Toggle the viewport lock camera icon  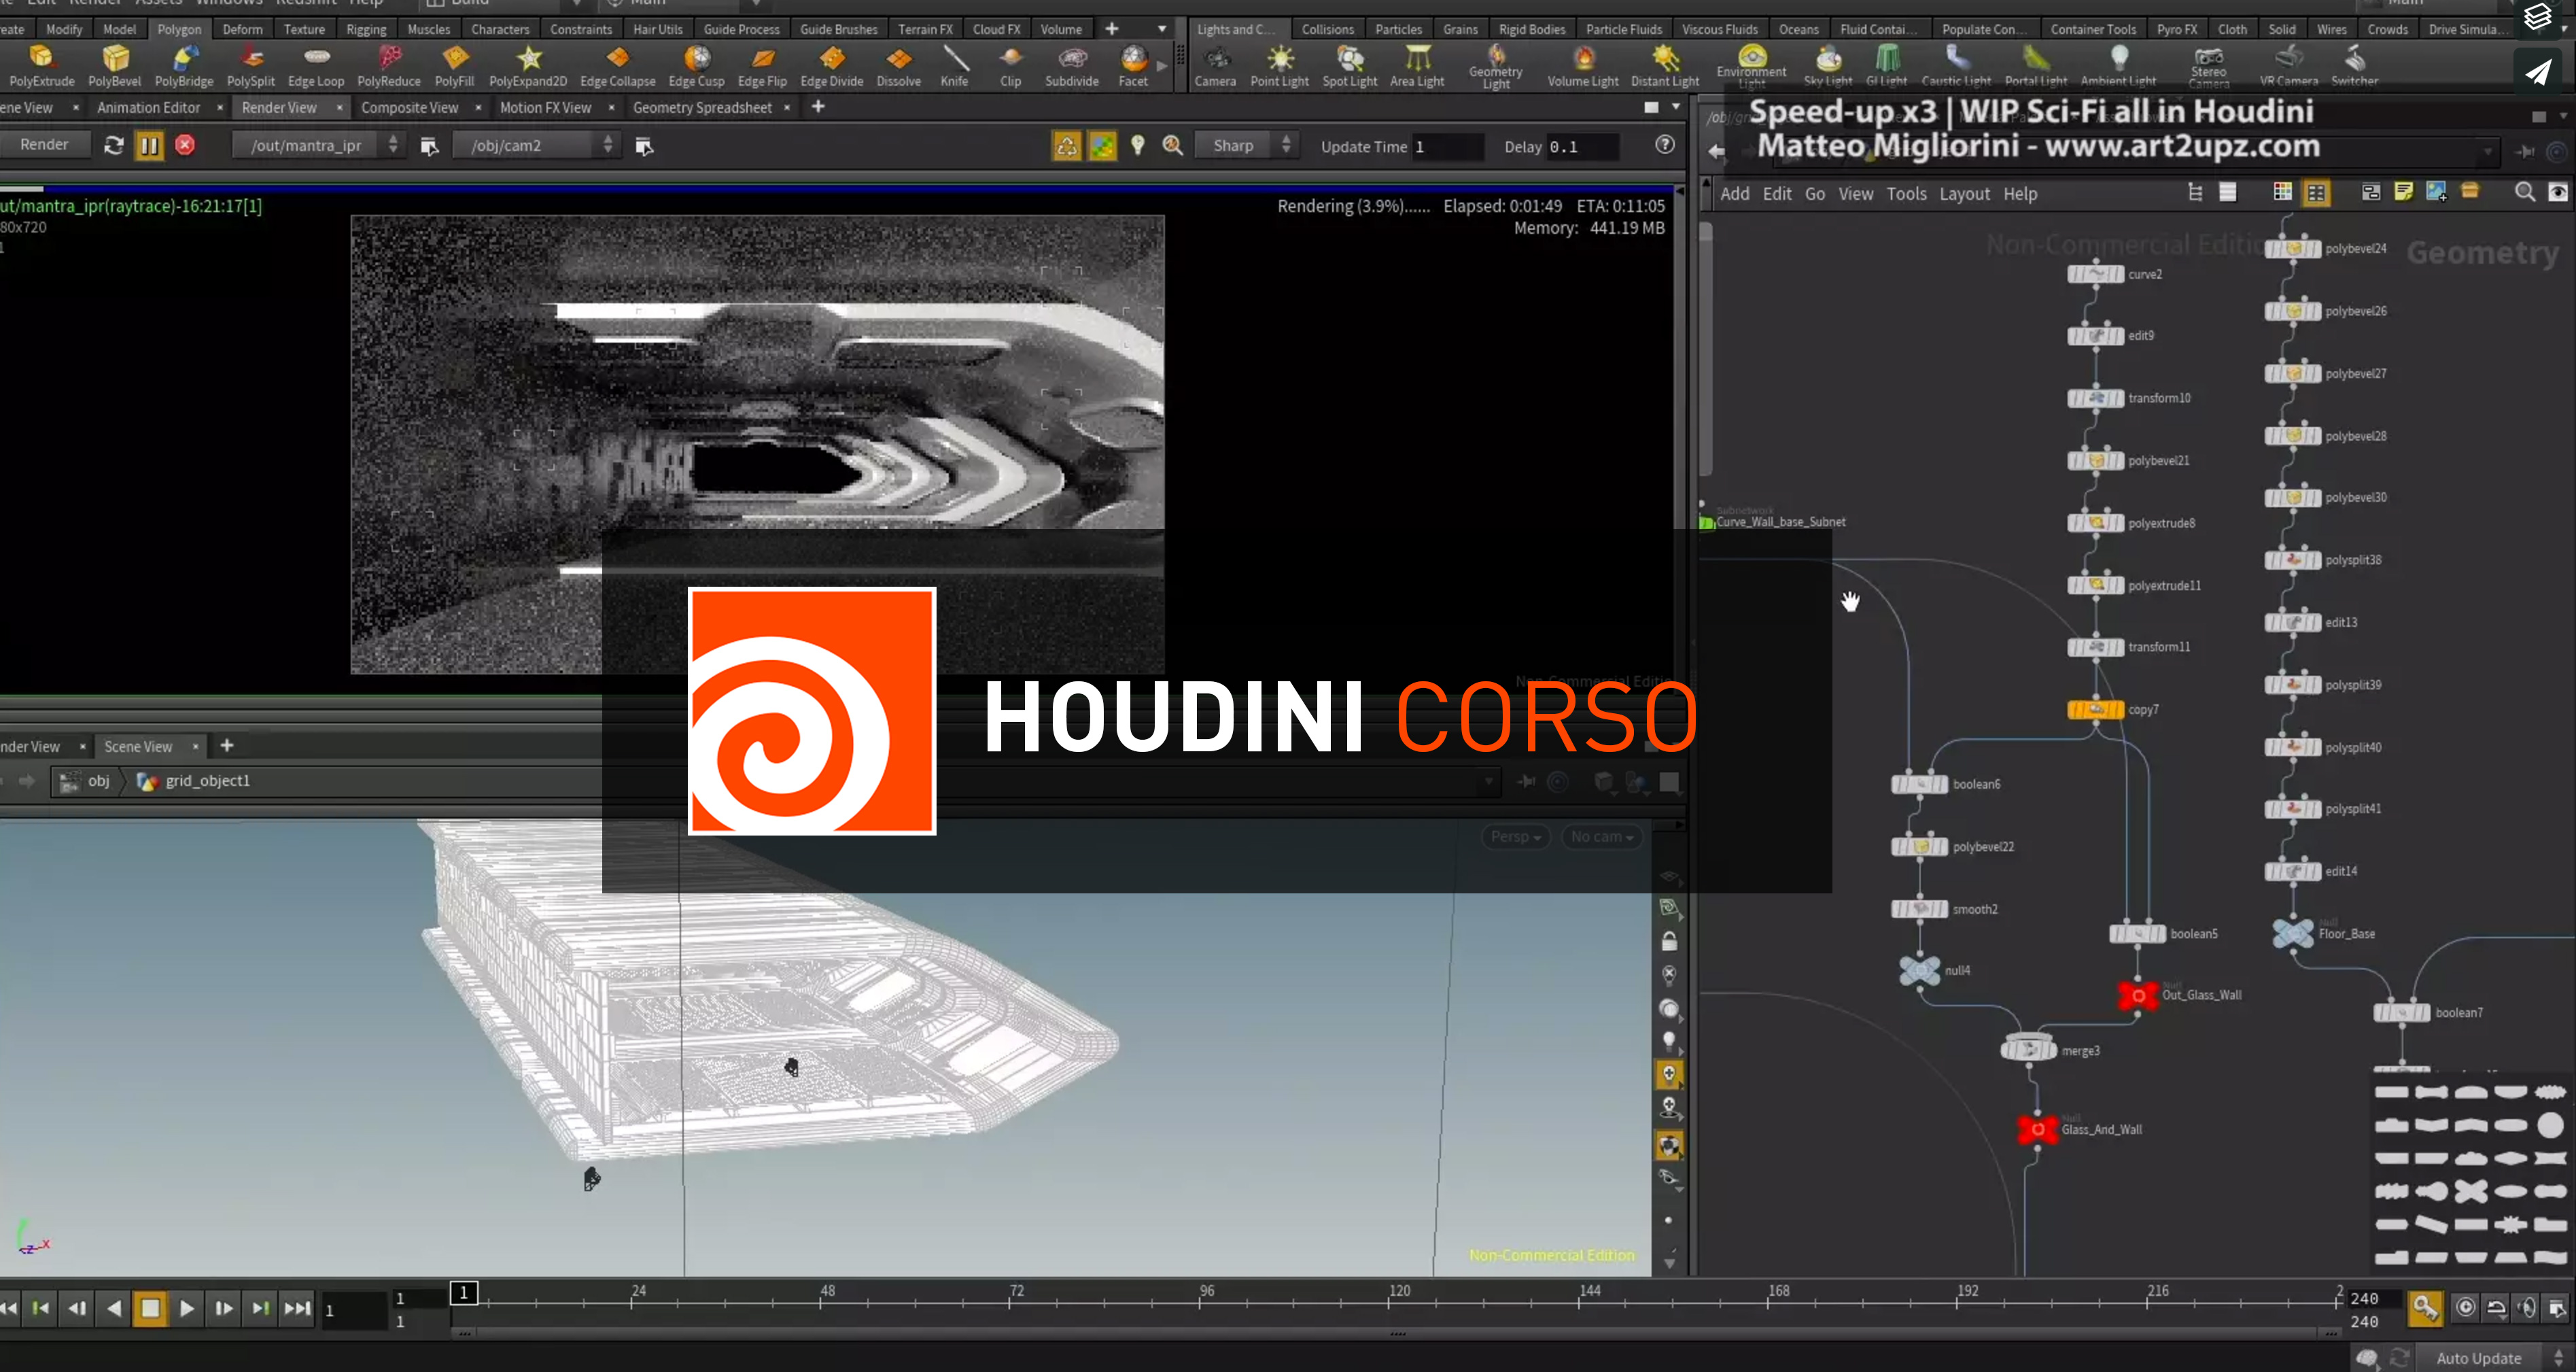point(1669,941)
